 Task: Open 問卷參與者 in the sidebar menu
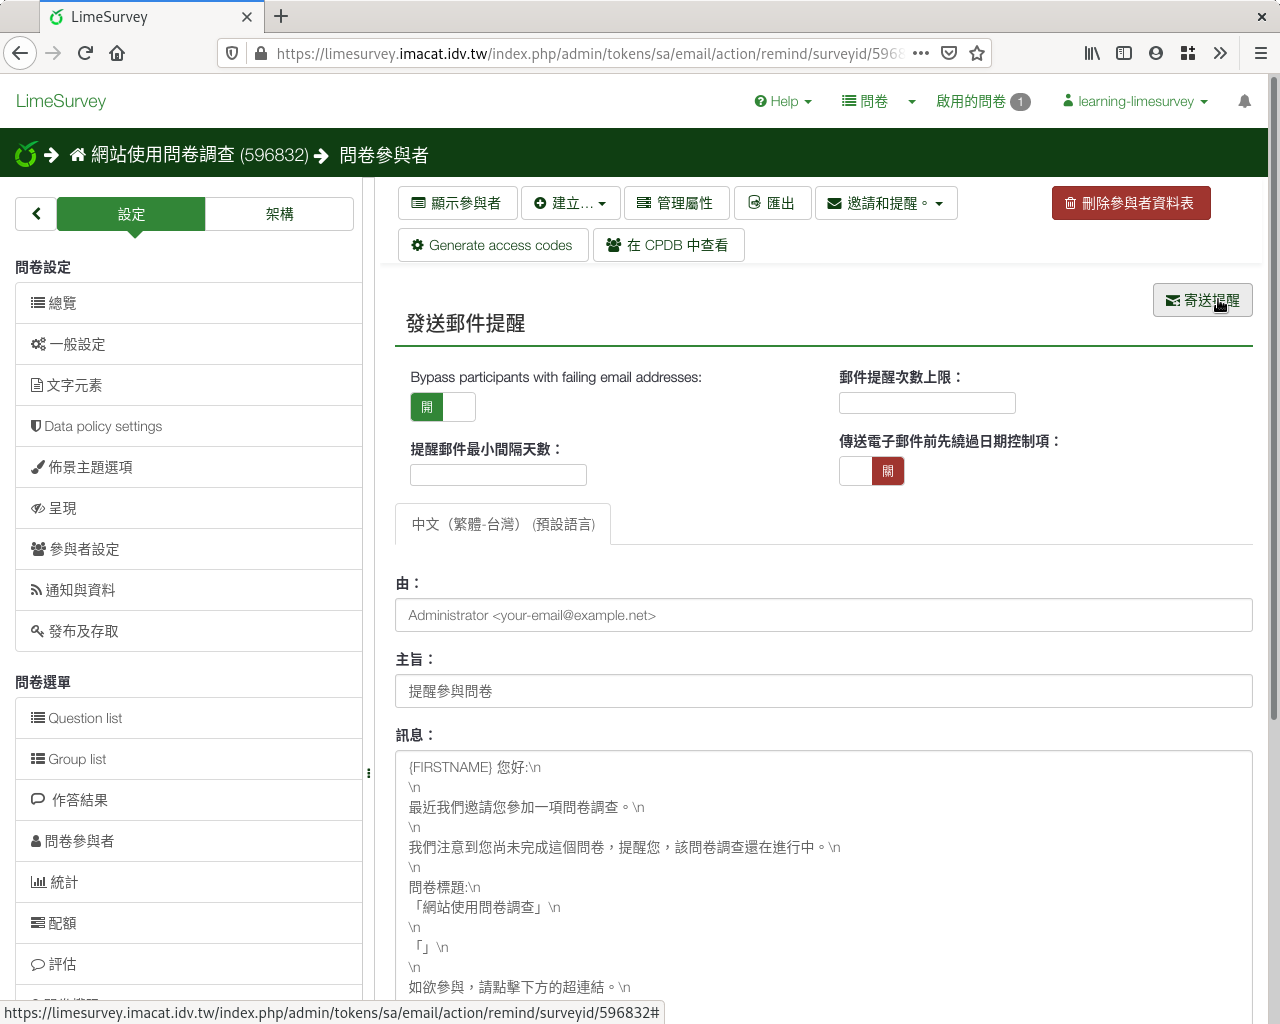189,841
